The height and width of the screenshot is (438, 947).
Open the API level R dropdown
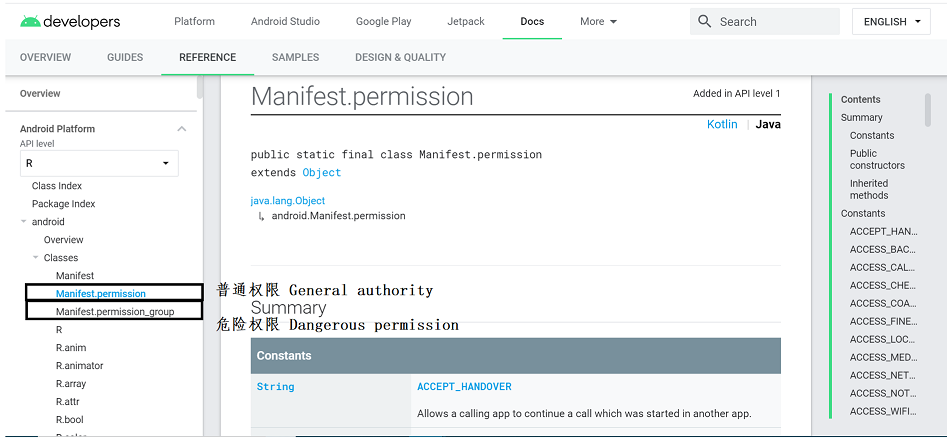pos(99,164)
